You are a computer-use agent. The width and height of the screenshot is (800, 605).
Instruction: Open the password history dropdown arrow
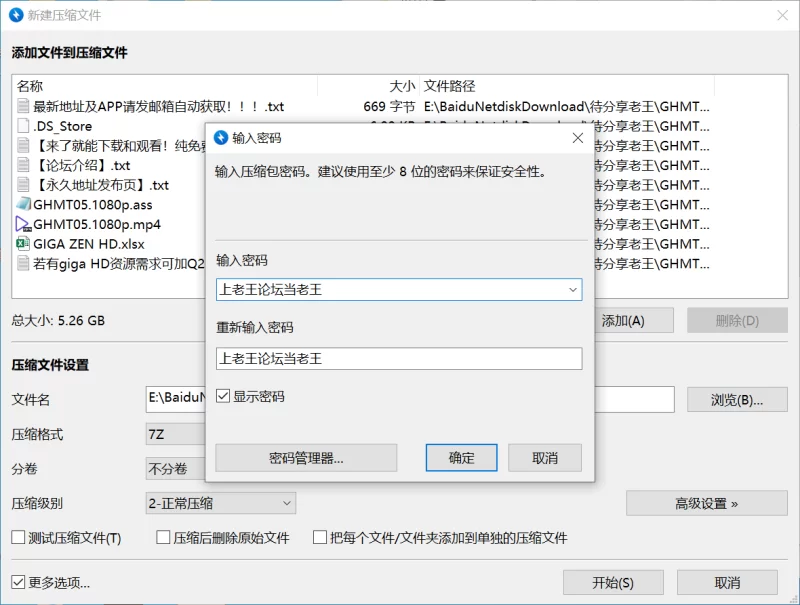[x=572, y=290]
